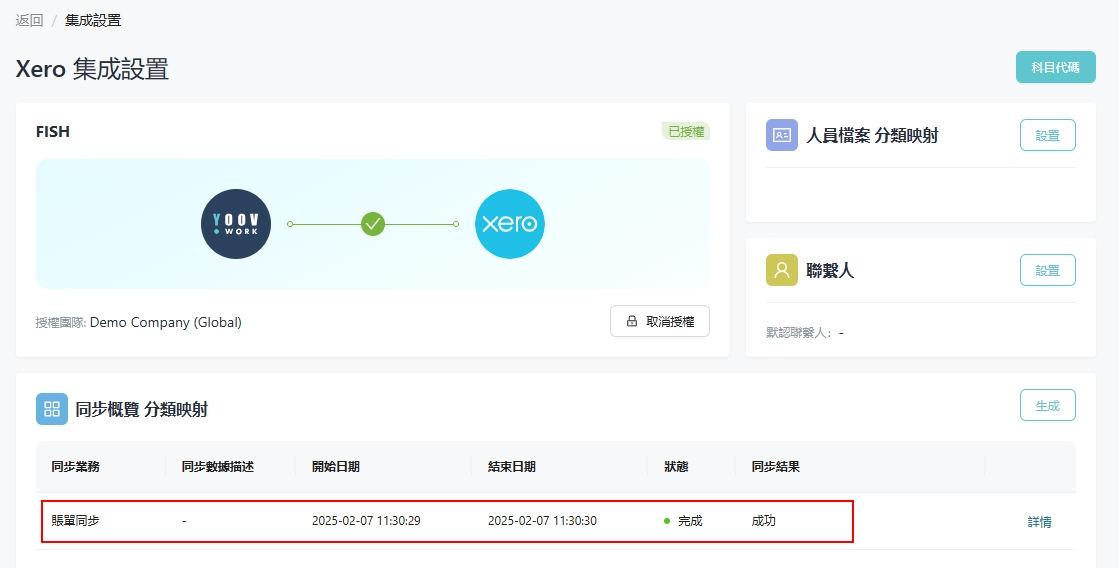Click the Xero 集成設置 page title
Image resolution: width=1119 pixels, height=568 pixels.
(92, 69)
